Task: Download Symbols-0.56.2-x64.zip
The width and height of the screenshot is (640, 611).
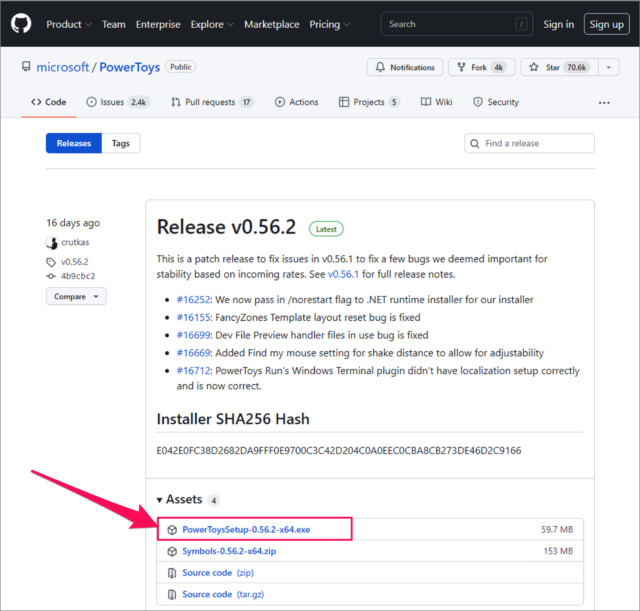Action: tap(230, 550)
